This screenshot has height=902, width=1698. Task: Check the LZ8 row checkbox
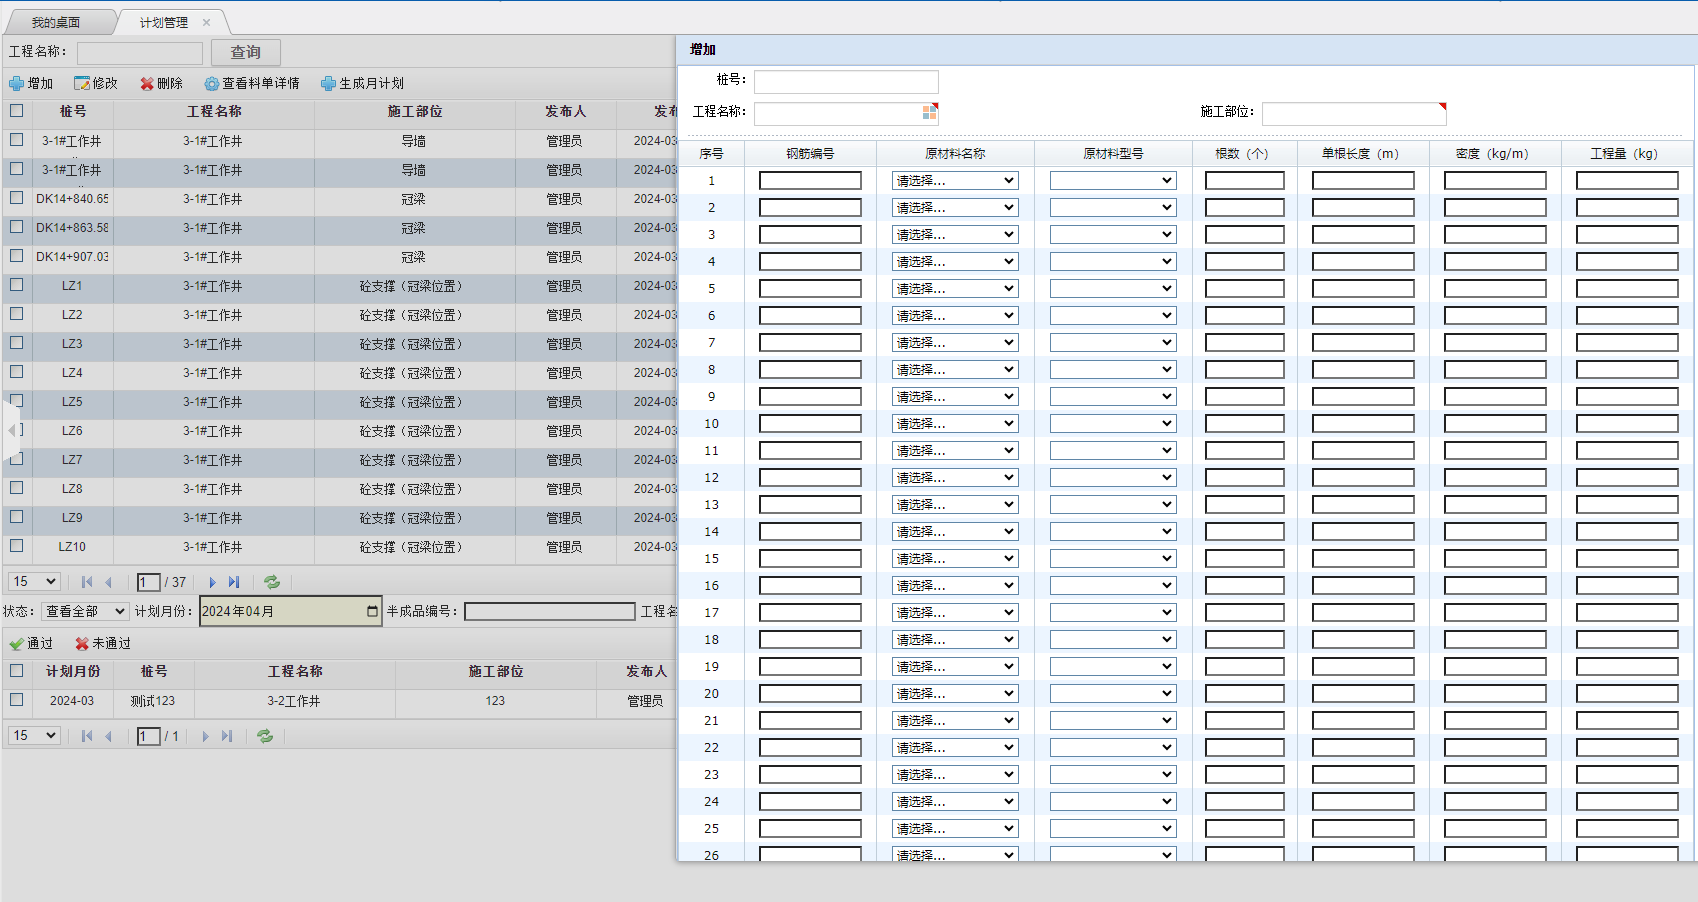pos(17,488)
